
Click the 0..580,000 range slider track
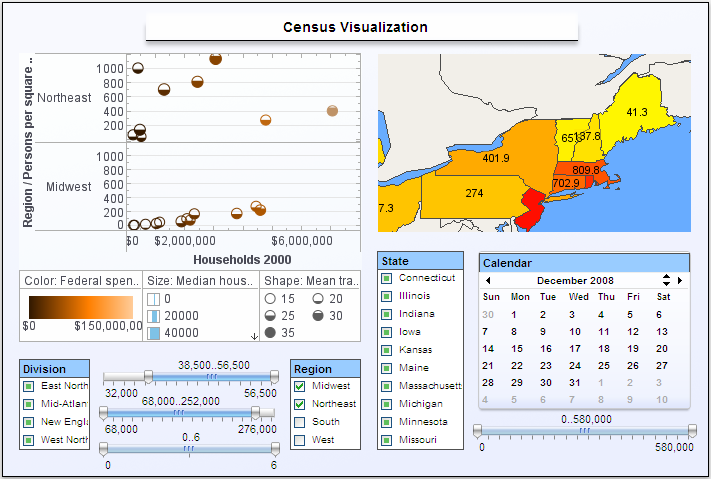(585, 431)
